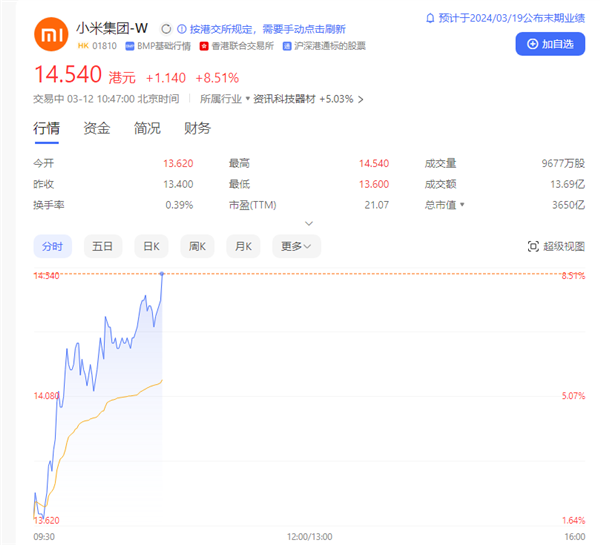Screen dimensions: 600x545
Task: Click the latest price point marker on chart
Action: point(162,273)
